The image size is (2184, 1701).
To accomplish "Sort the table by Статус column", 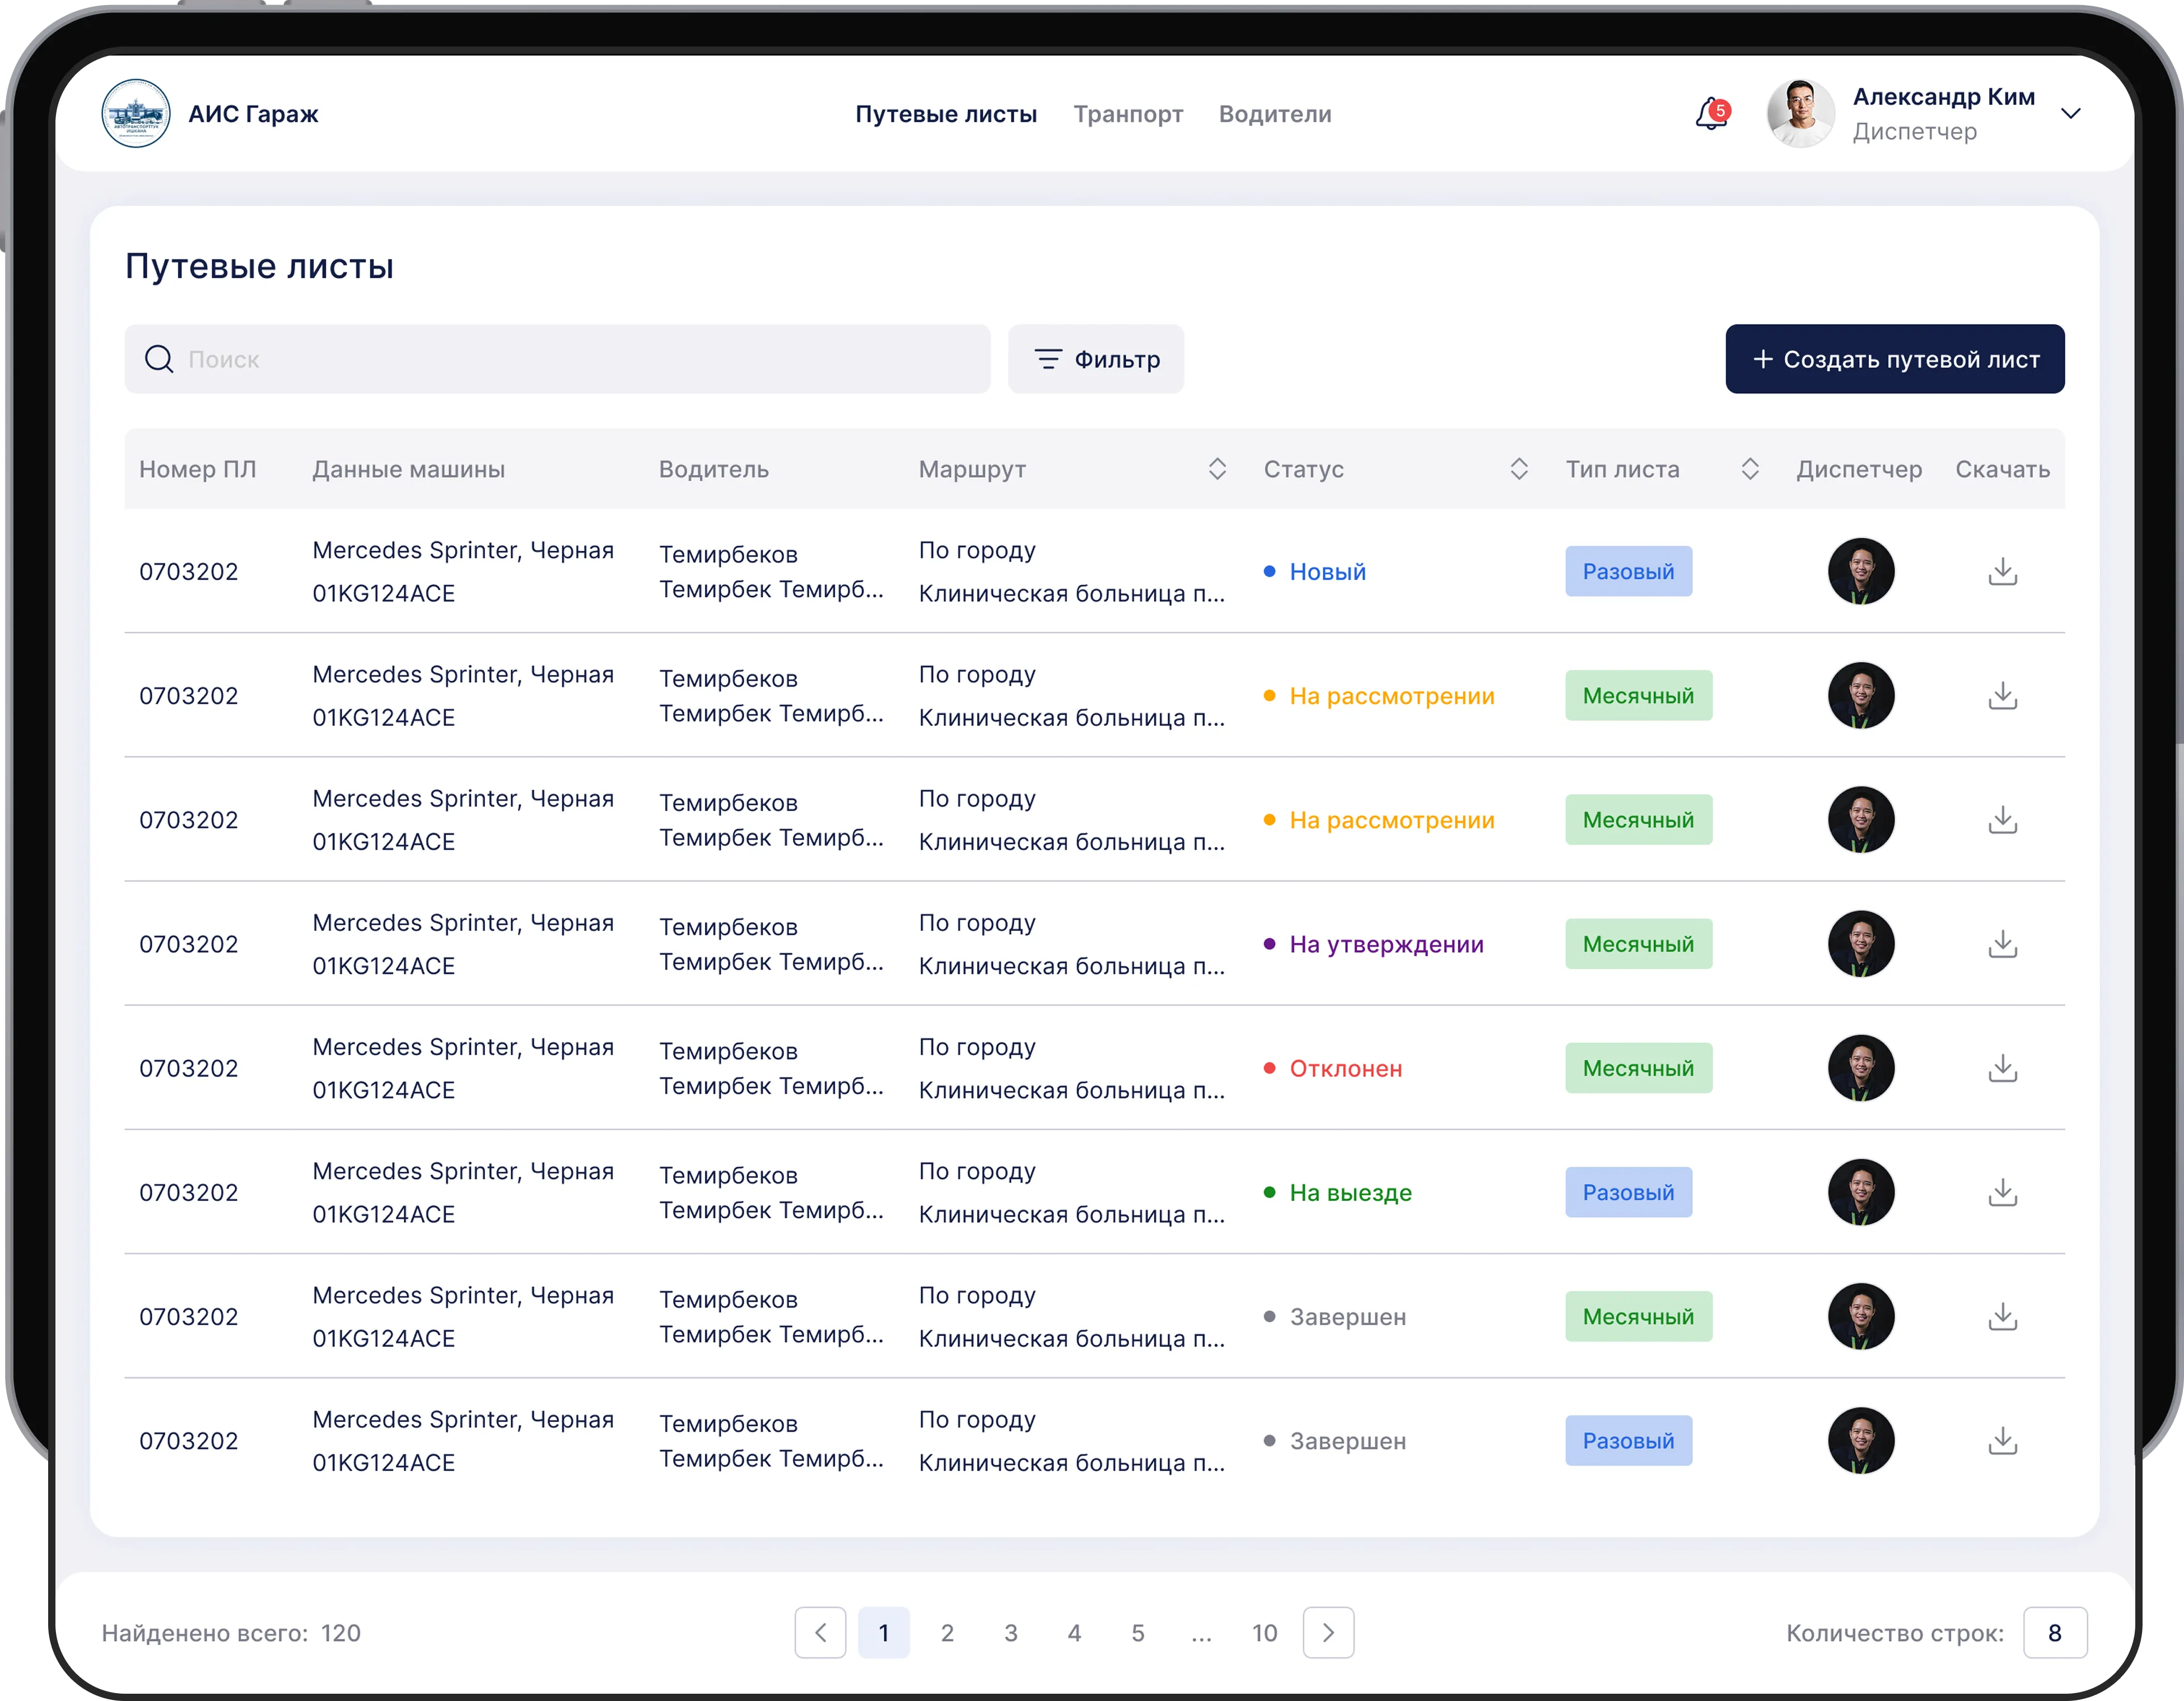I will click(1519, 469).
